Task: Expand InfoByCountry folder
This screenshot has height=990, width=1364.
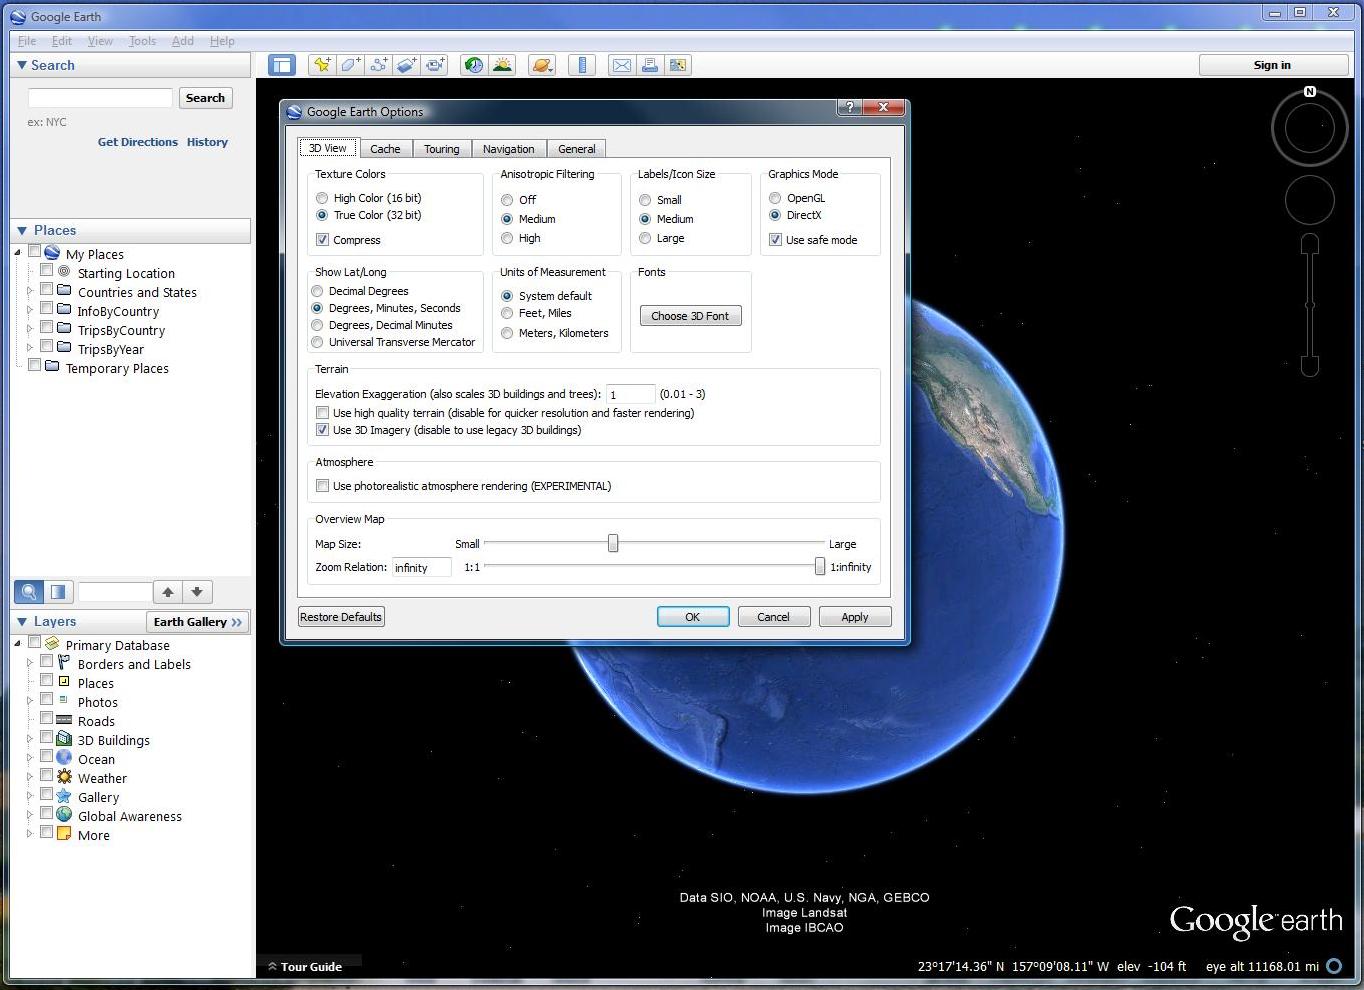Action: (30, 310)
